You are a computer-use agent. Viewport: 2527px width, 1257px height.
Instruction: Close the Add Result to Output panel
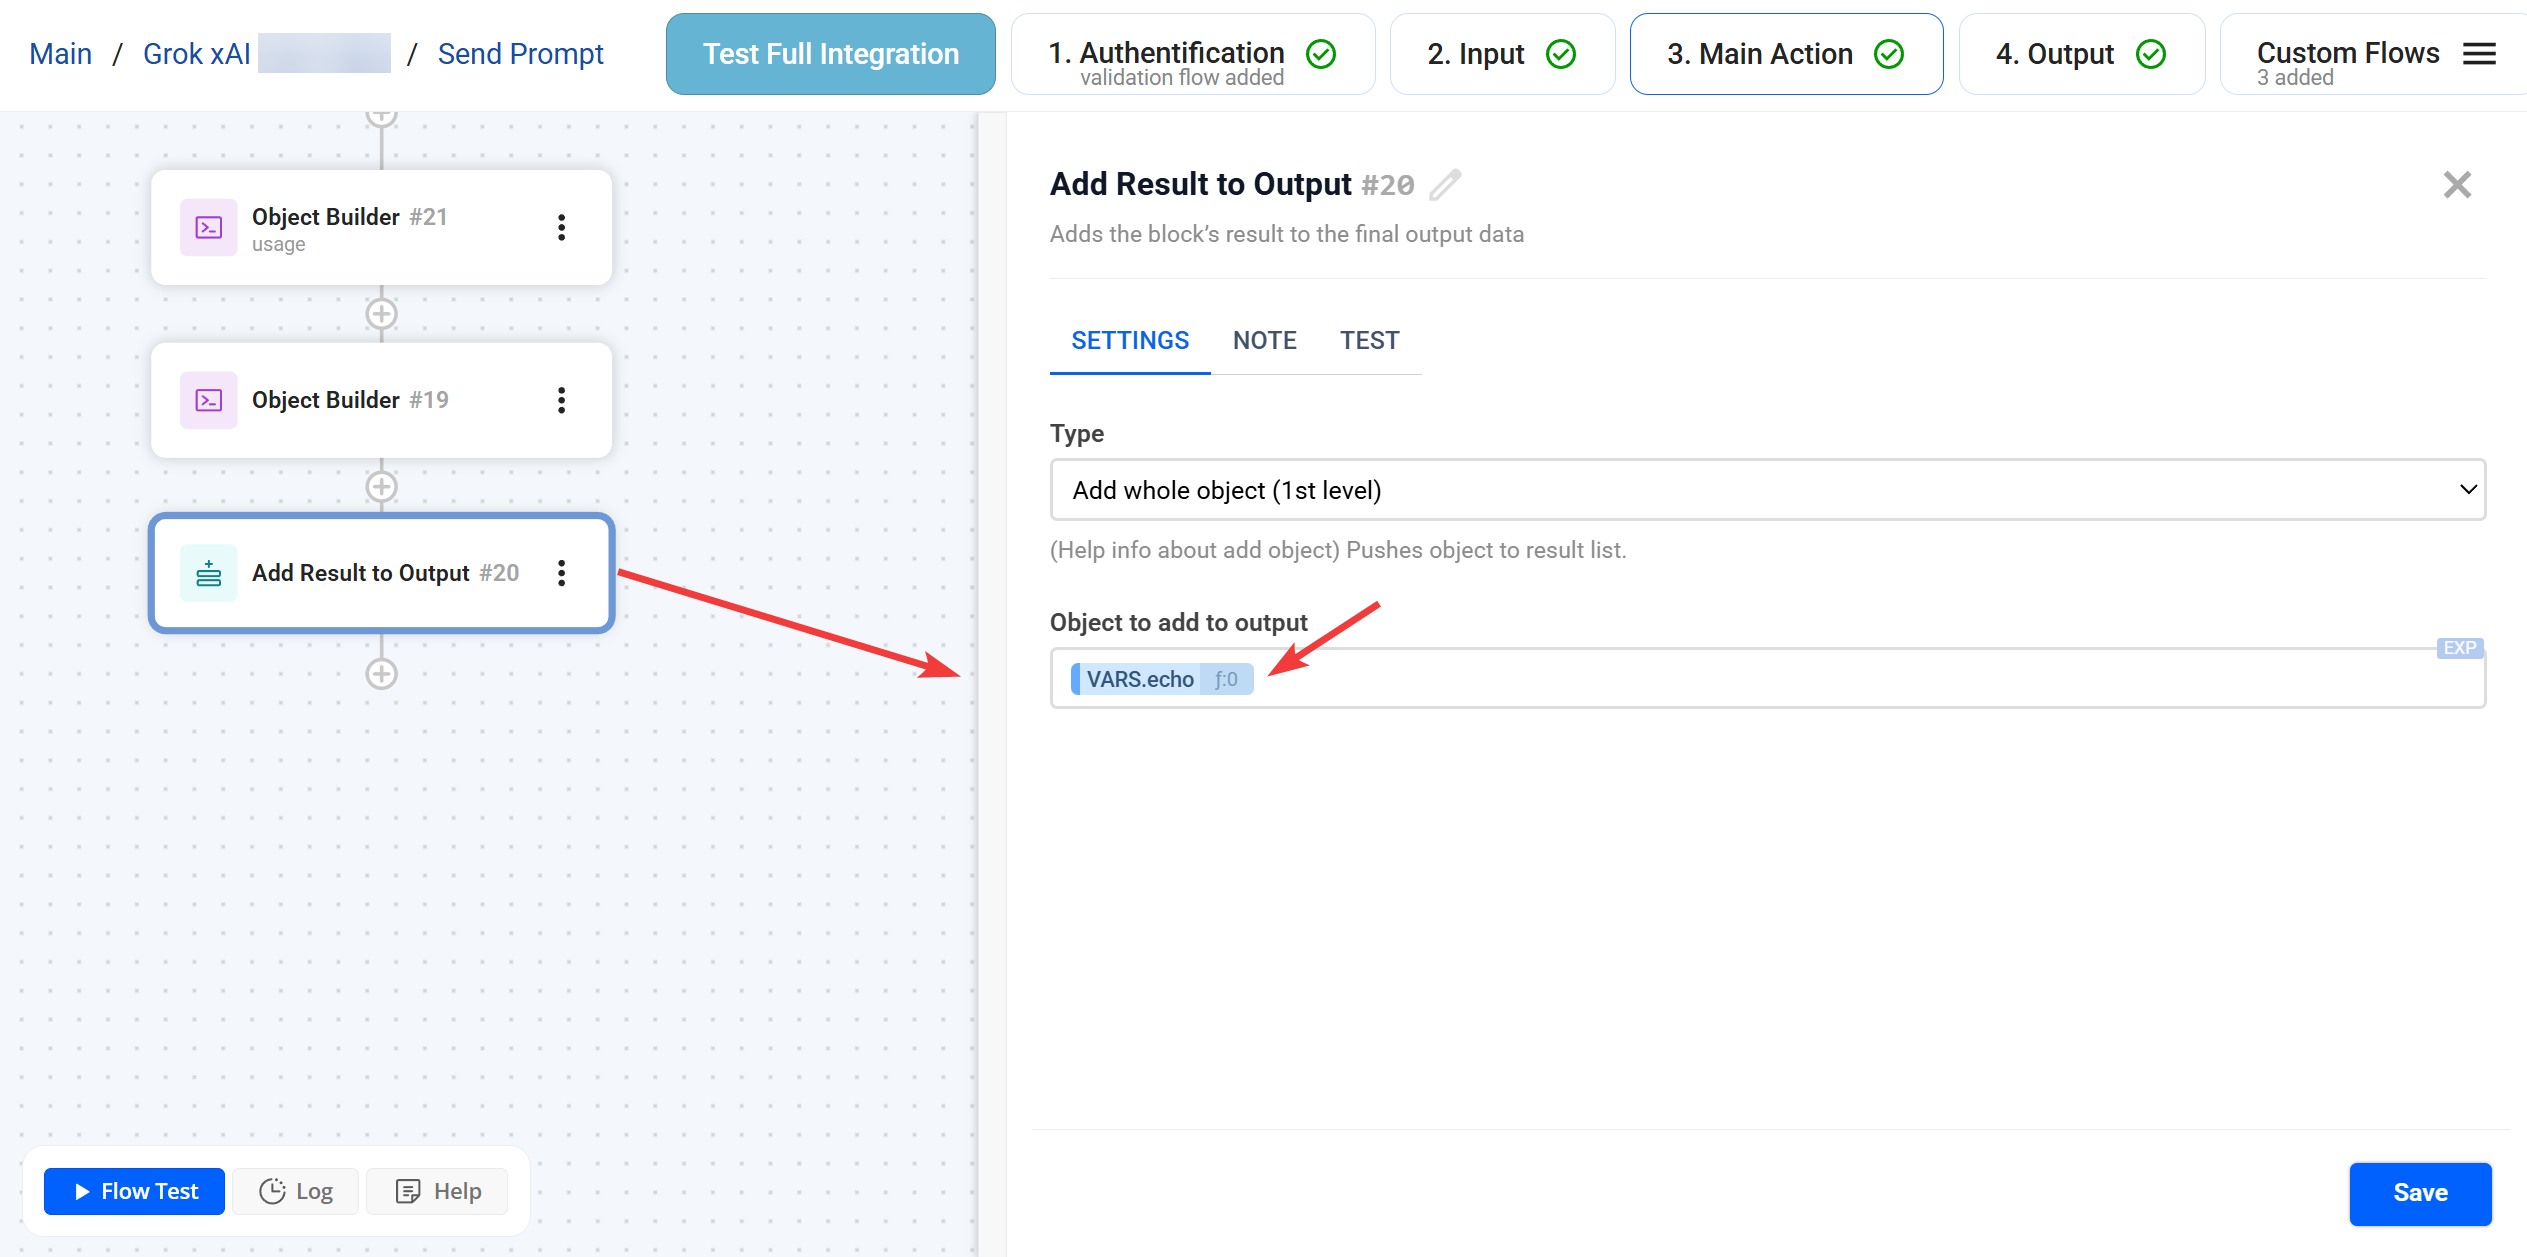coord(2457,184)
